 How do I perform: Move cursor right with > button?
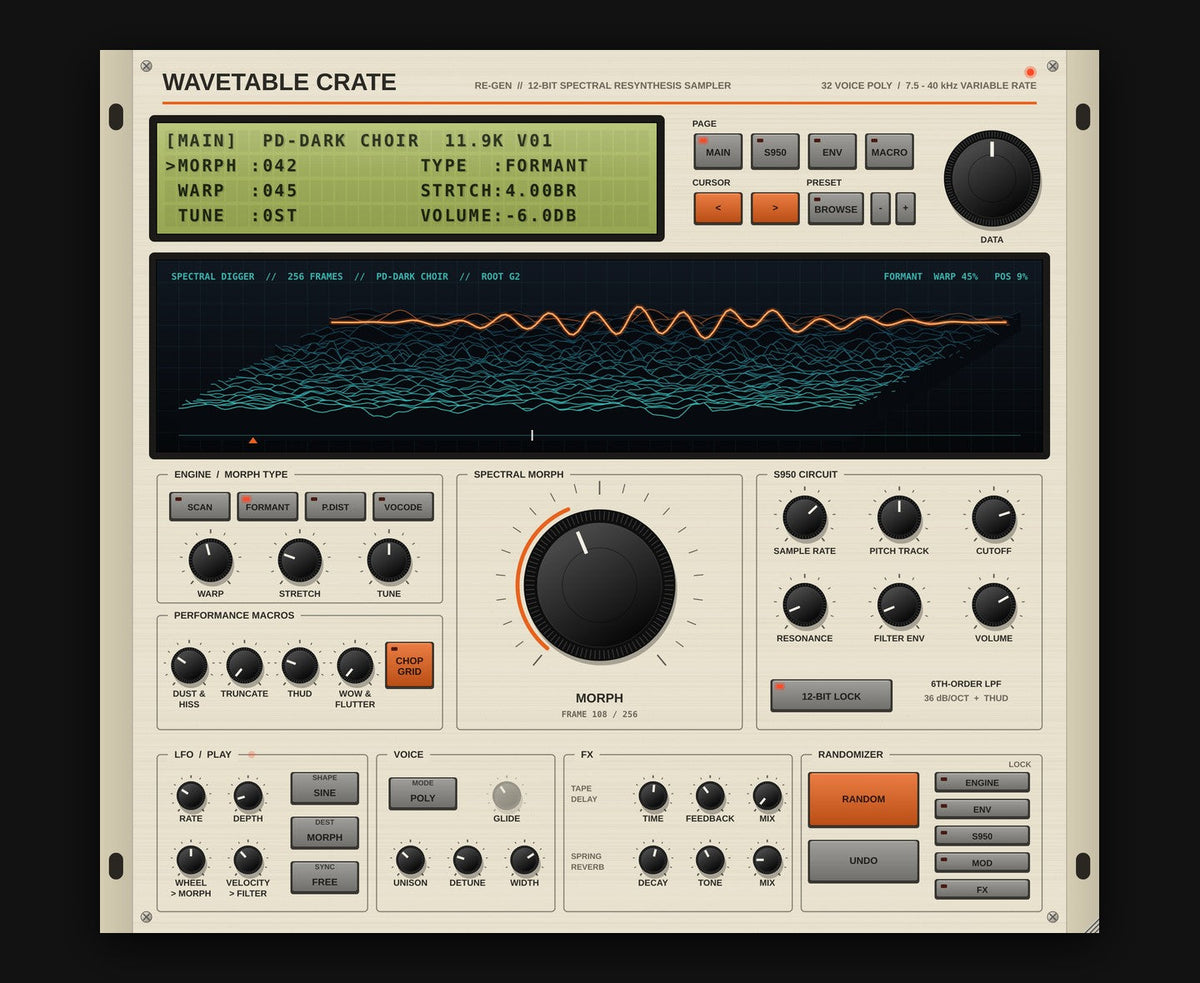(775, 208)
